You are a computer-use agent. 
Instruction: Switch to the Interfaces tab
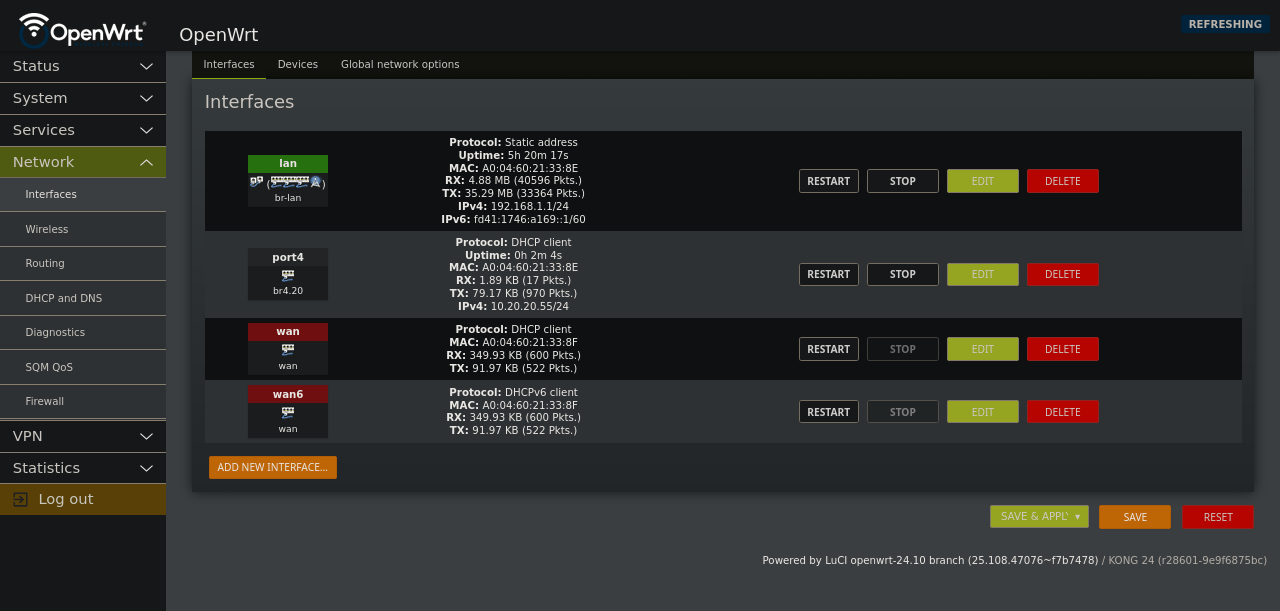(229, 64)
